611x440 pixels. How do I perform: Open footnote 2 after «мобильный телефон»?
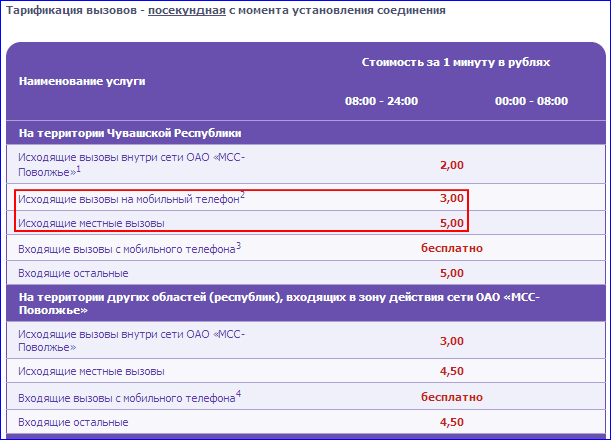coord(242,195)
